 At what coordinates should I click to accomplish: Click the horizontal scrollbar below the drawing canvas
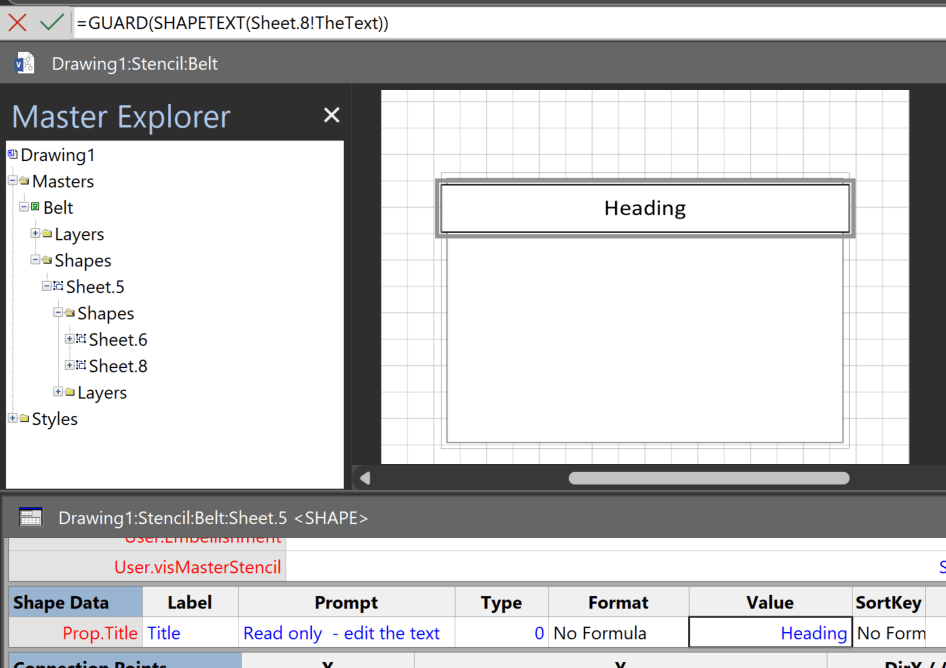[x=707, y=479]
